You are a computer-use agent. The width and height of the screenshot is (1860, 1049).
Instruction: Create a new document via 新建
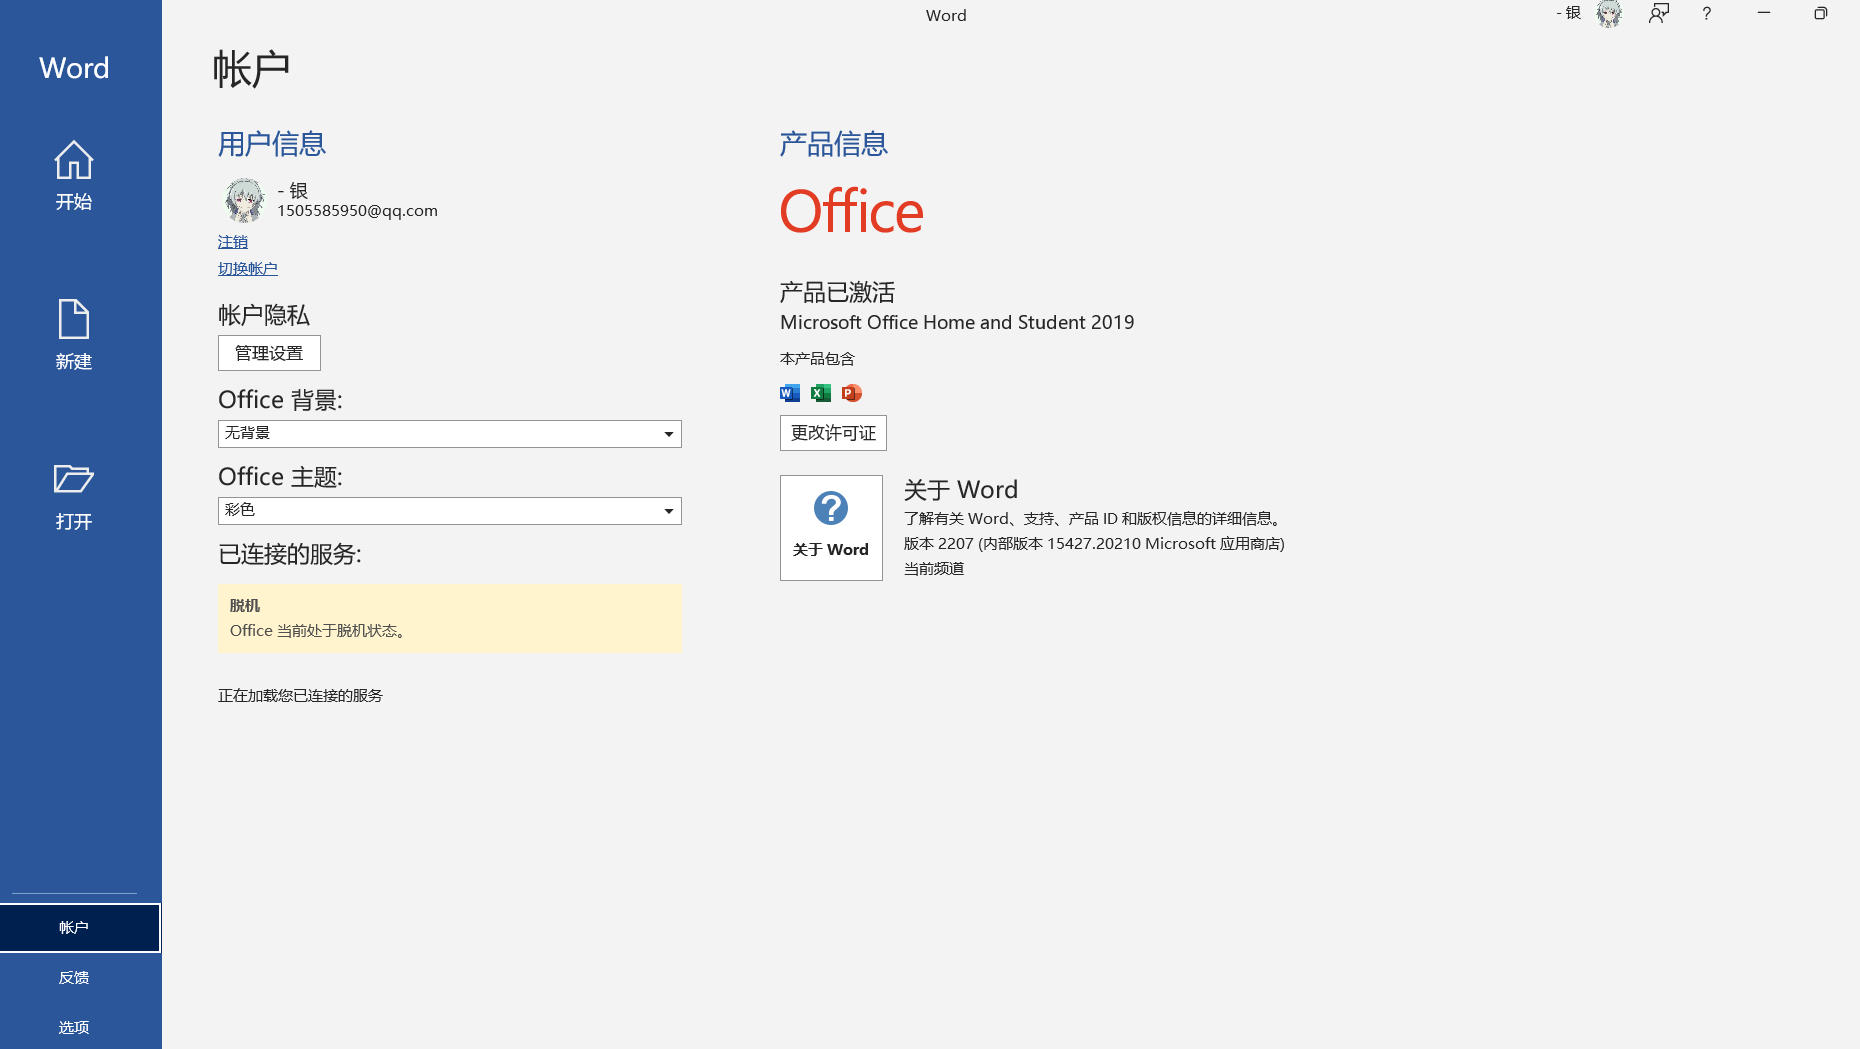(74, 335)
